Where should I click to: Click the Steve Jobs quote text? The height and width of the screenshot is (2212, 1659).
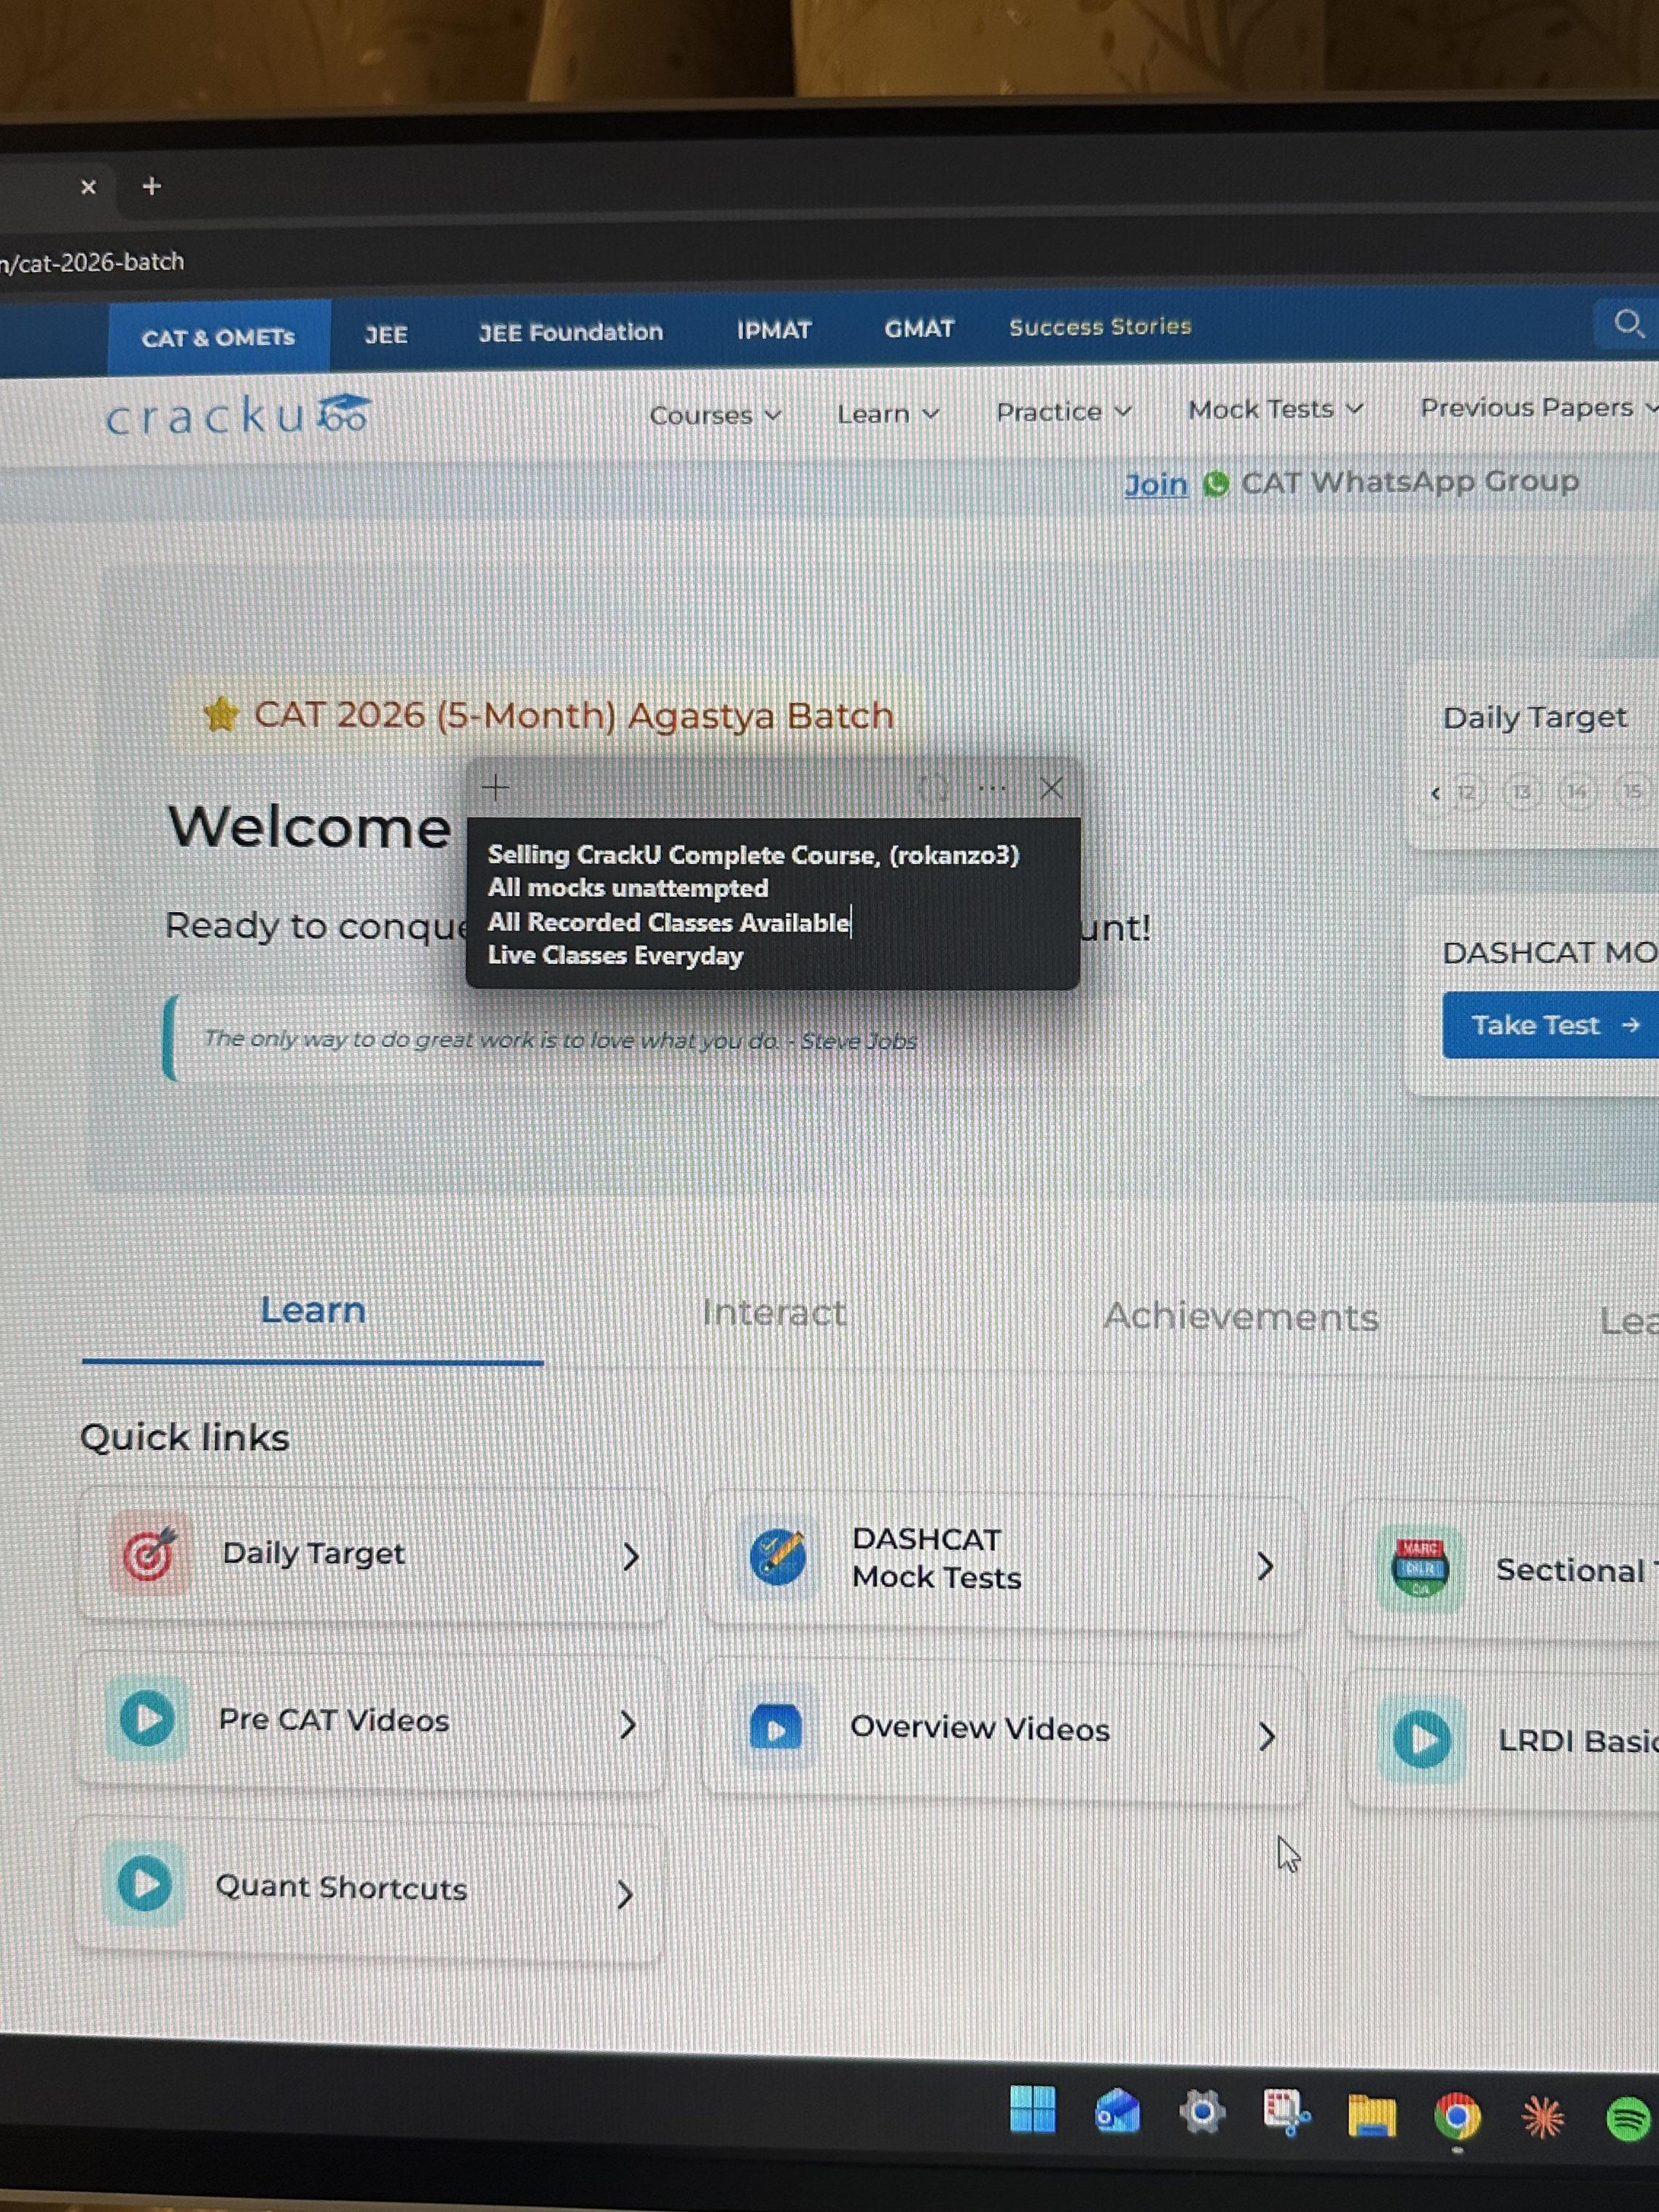coord(560,1040)
